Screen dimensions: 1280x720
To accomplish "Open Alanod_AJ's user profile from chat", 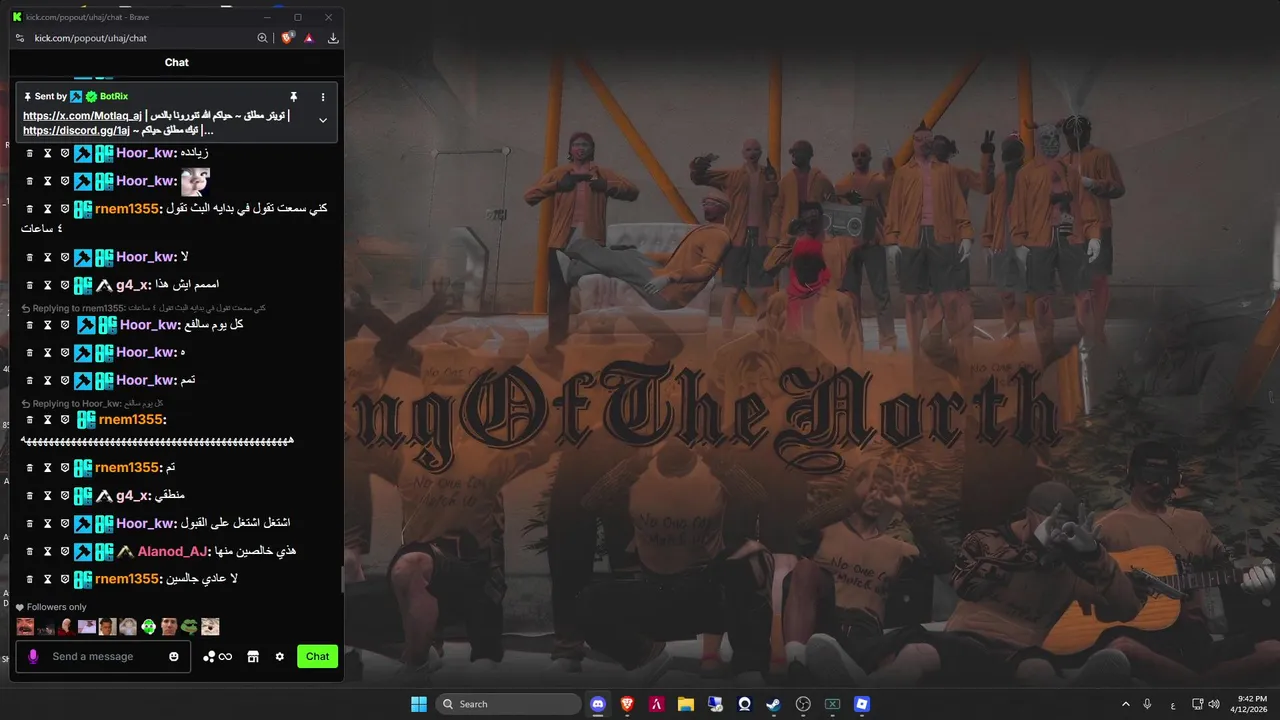I will [x=173, y=551].
